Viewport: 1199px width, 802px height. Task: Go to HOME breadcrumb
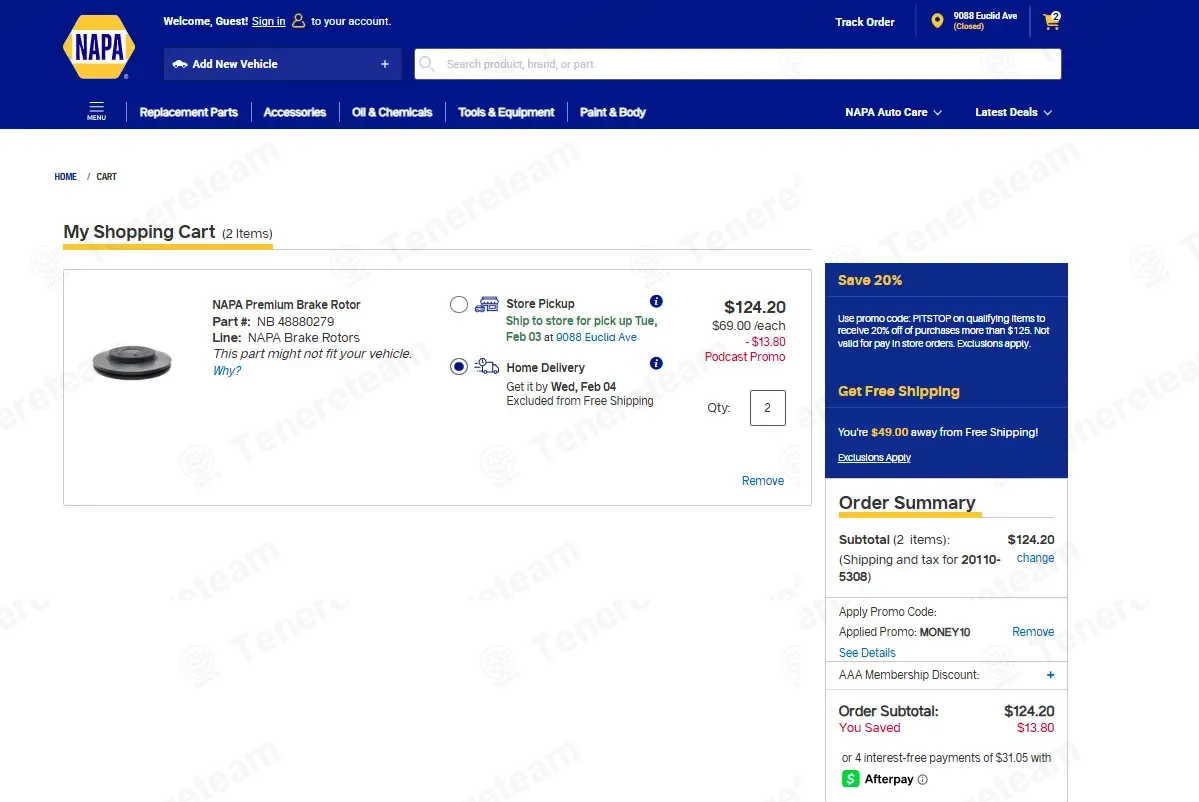point(66,177)
